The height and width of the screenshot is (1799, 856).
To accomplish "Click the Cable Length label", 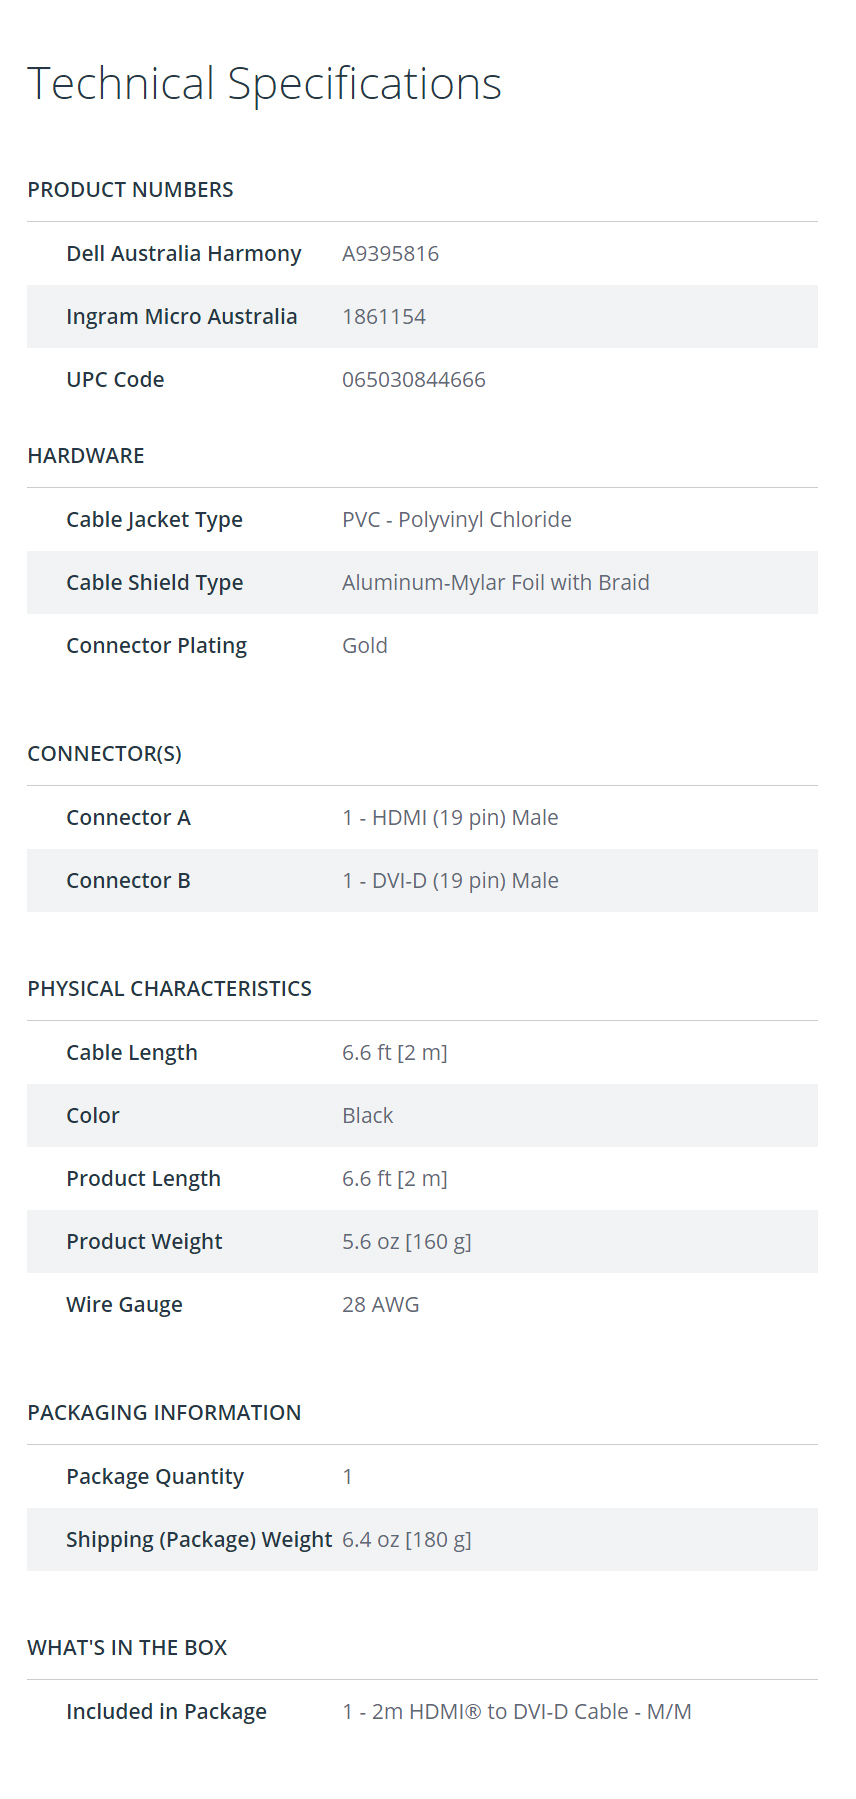I will pyautogui.click(x=132, y=1053).
